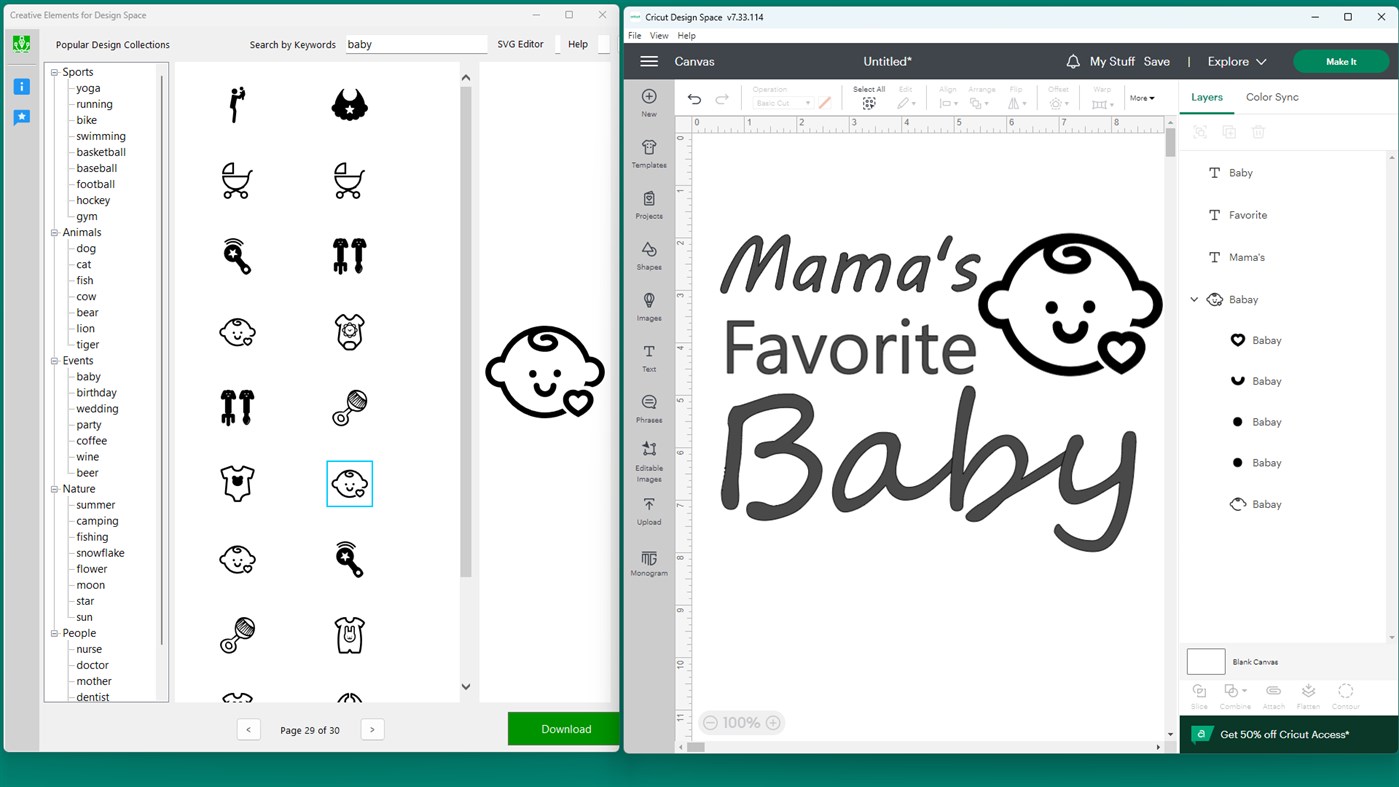Viewport: 1399px width, 787px height.
Task: Click the Download button in Creative Elements
Action: pos(565,729)
